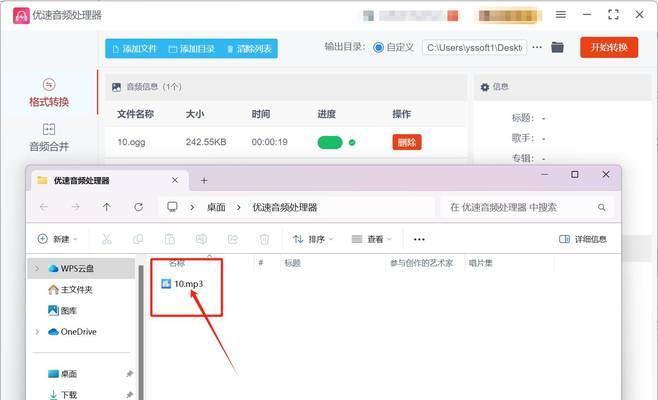This screenshot has width=658, height=400.
Task: Click the navigation pane vertical scrollbar
Action: pos(141,332)
